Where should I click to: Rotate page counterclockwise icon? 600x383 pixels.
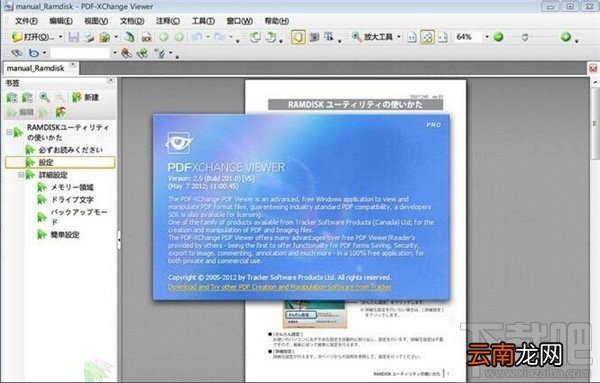pyautogui.click(x=255, y=37)
